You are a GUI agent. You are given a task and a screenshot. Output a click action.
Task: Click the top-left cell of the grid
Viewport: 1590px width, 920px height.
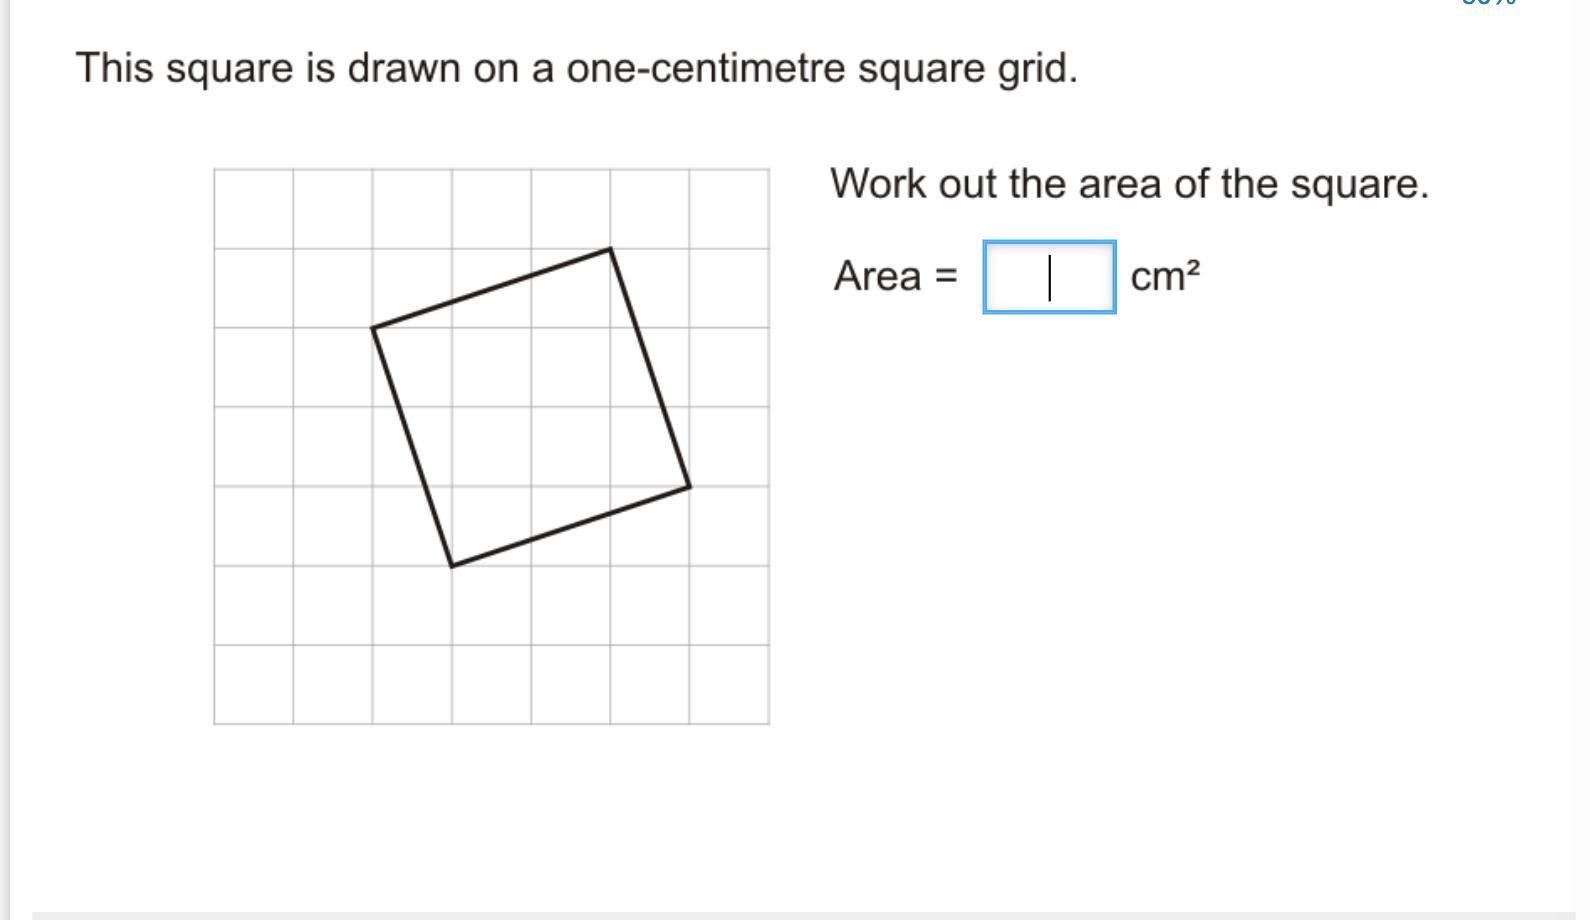pyautogui.click(x=253, y=208)
